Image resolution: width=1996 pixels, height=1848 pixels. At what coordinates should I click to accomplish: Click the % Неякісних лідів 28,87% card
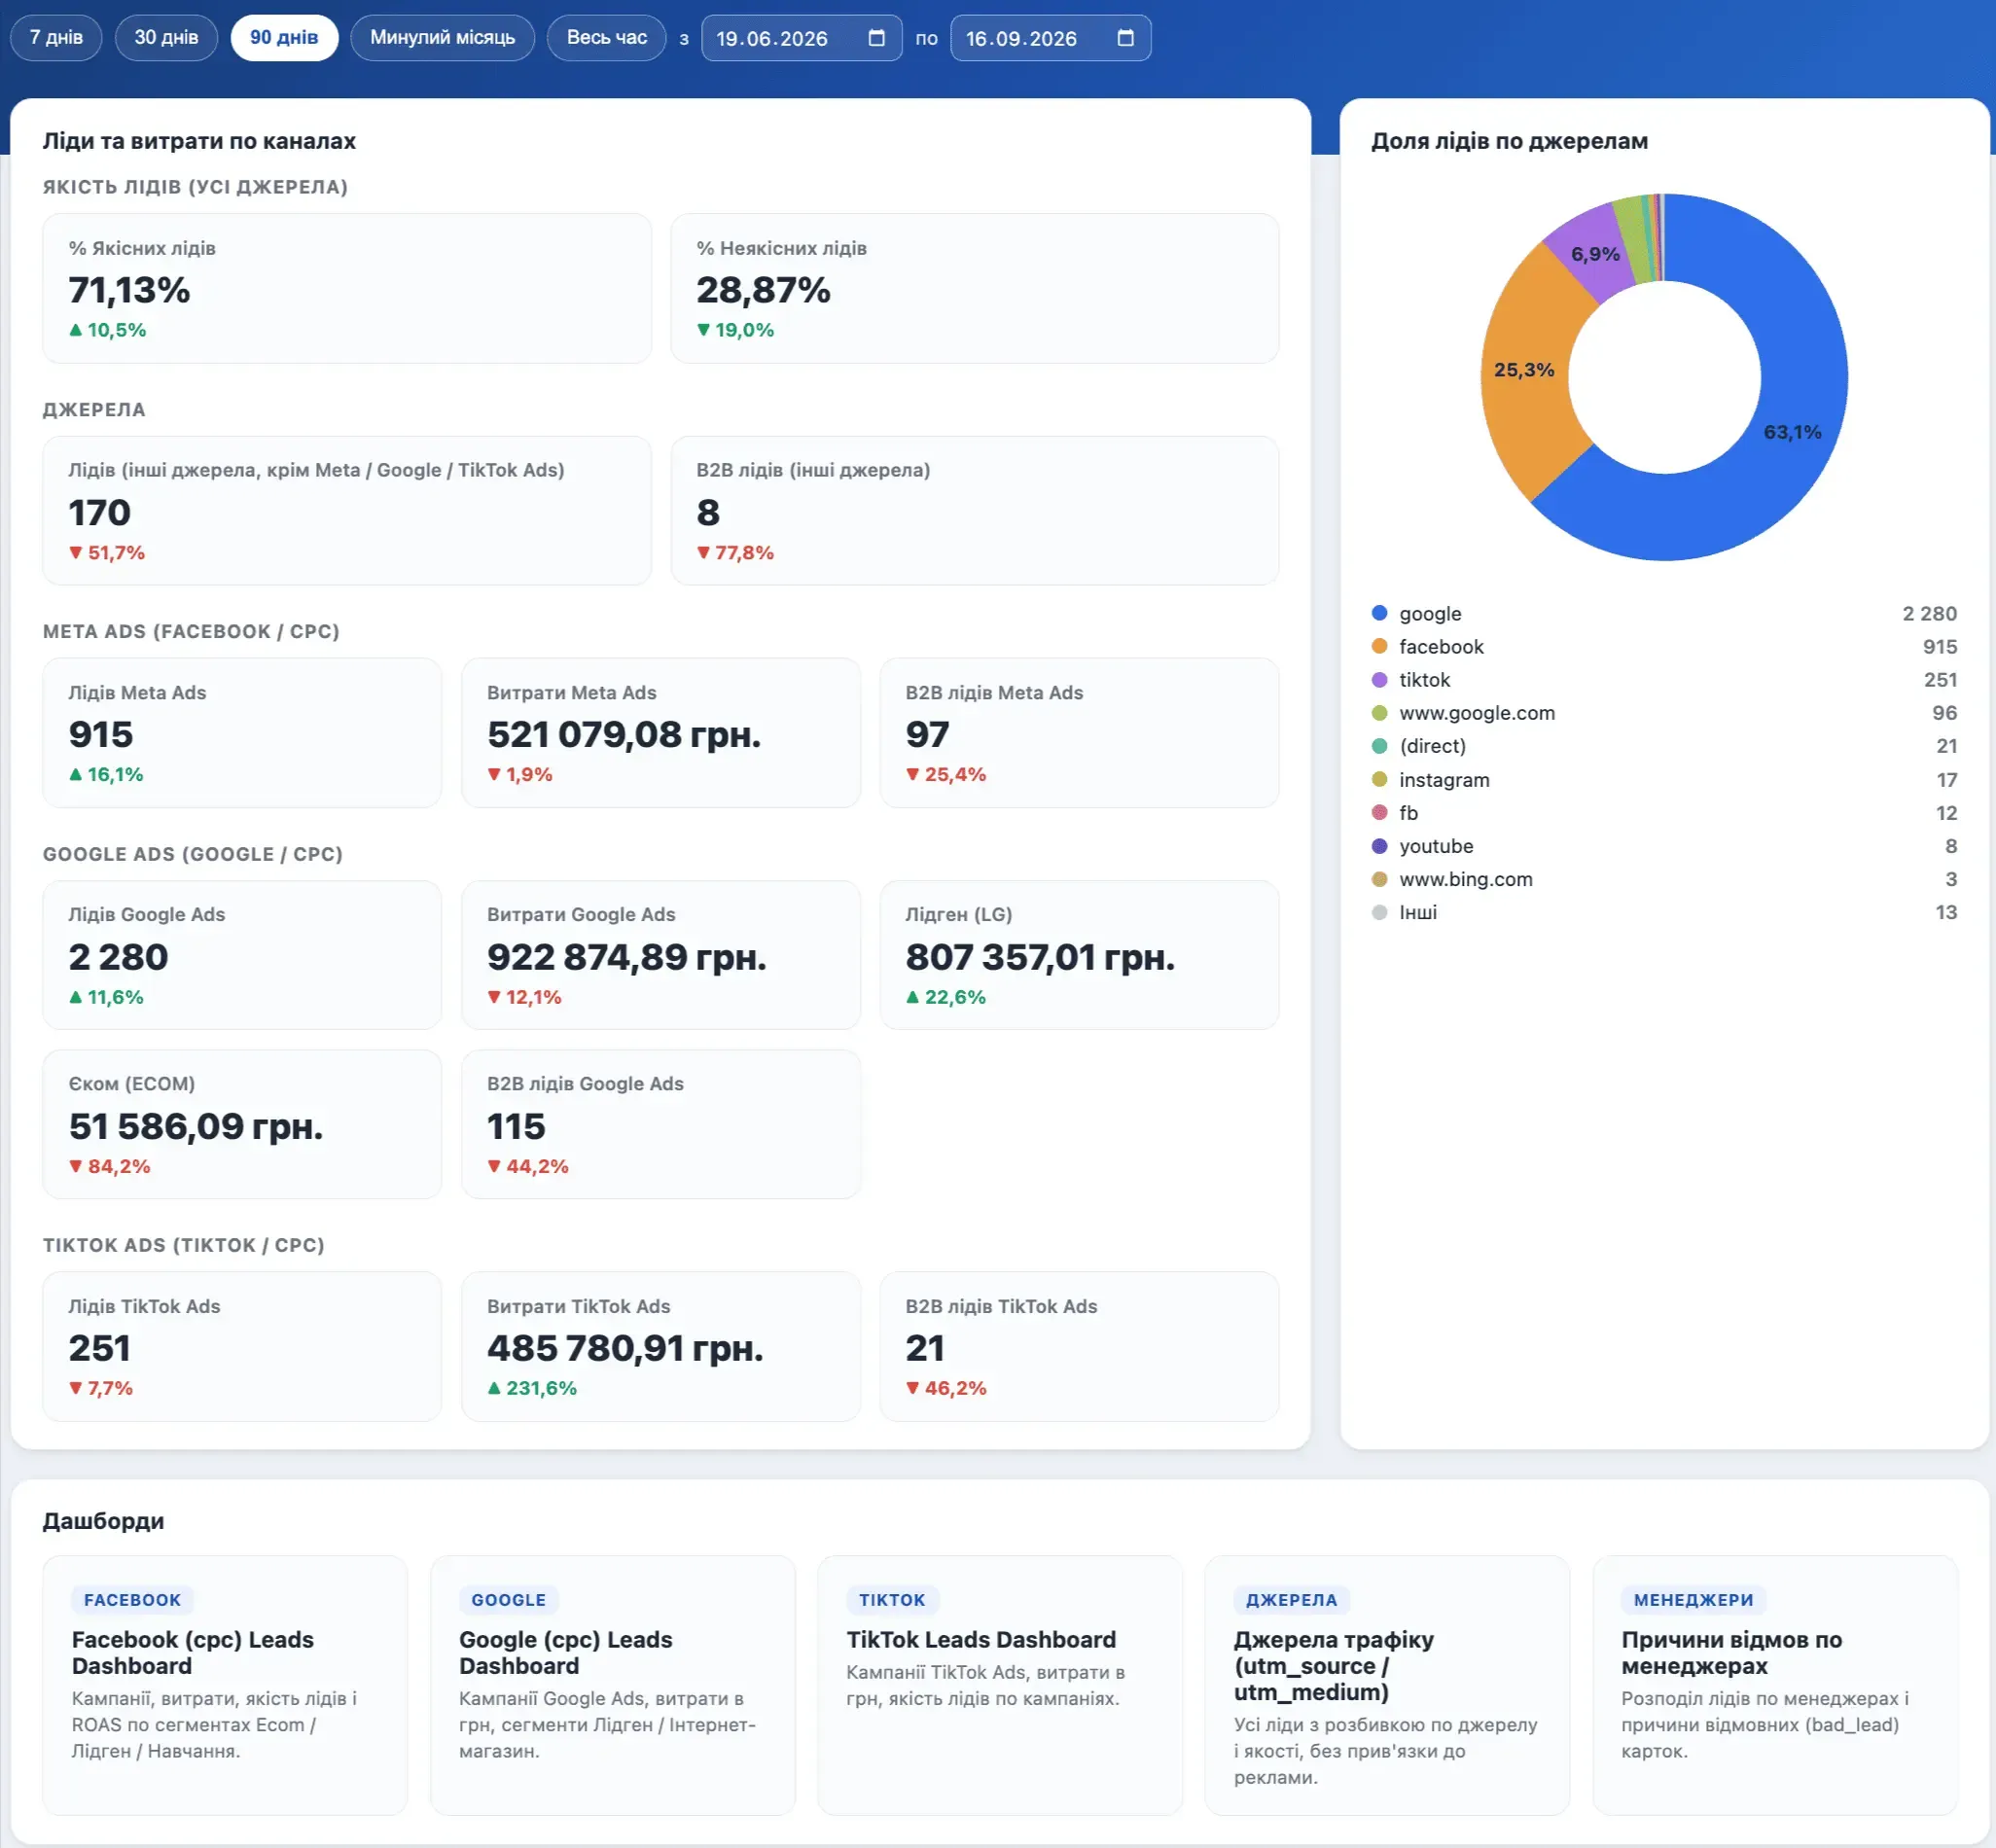pos(975,288)
